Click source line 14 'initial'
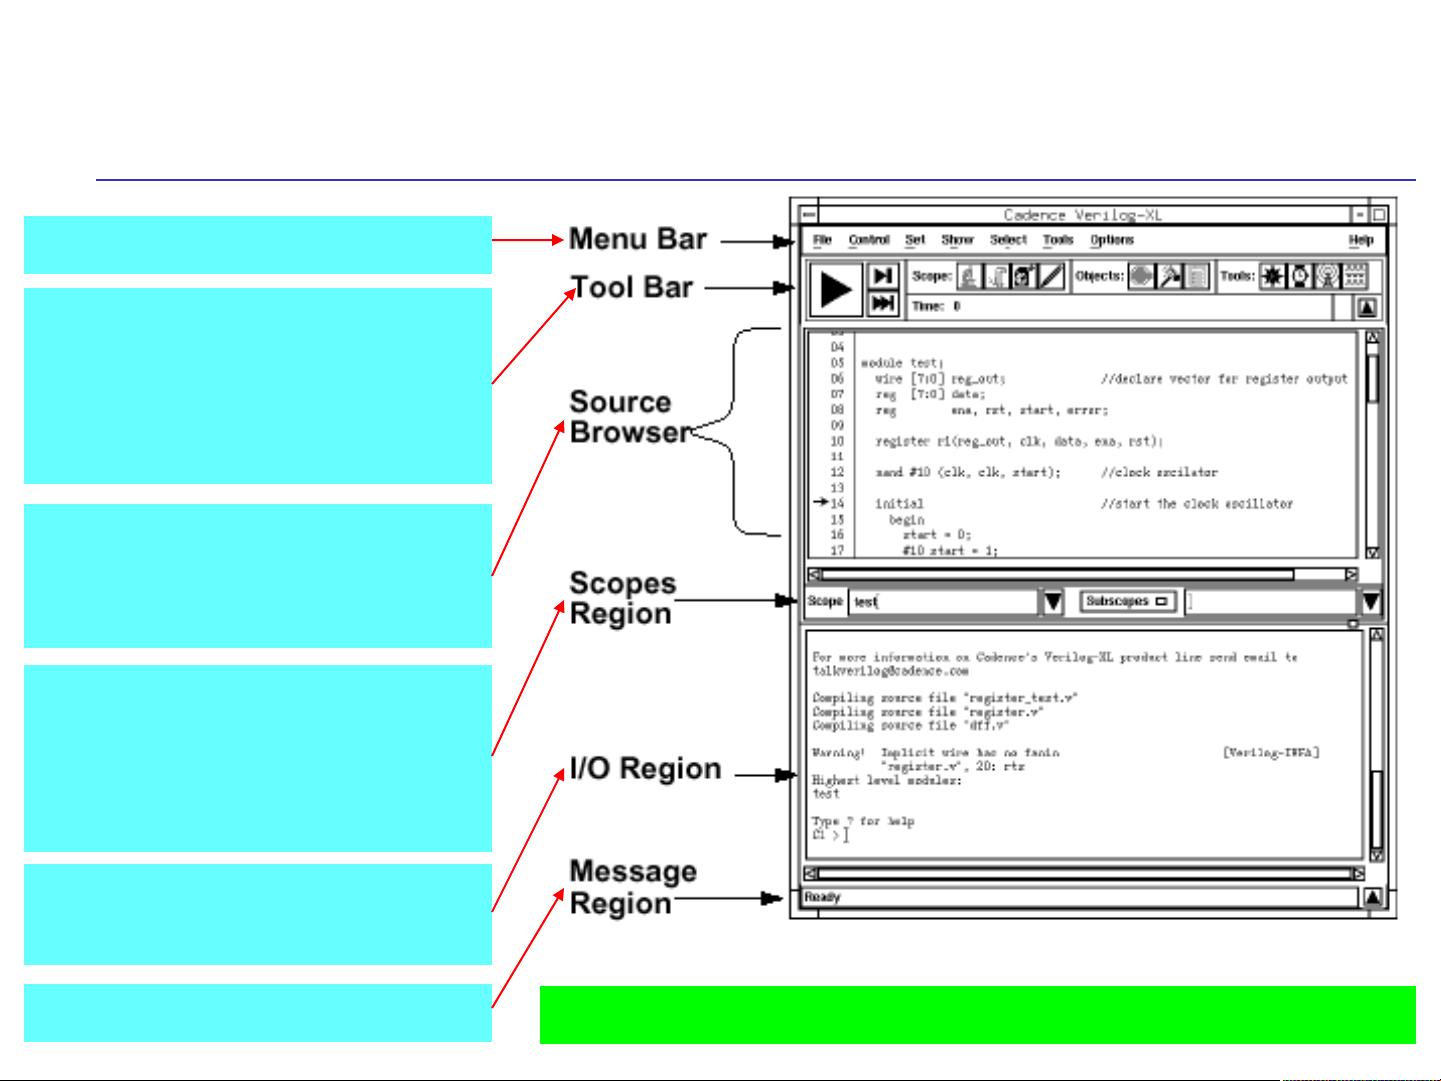This screenshot has height=1081, width=1441. (899, 504)
